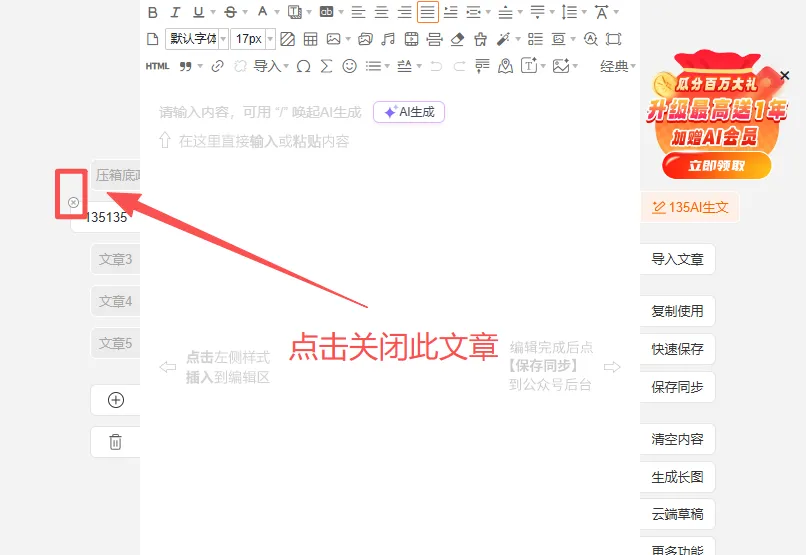Open the image insert dropdown arrow

[x=348, y=39]
